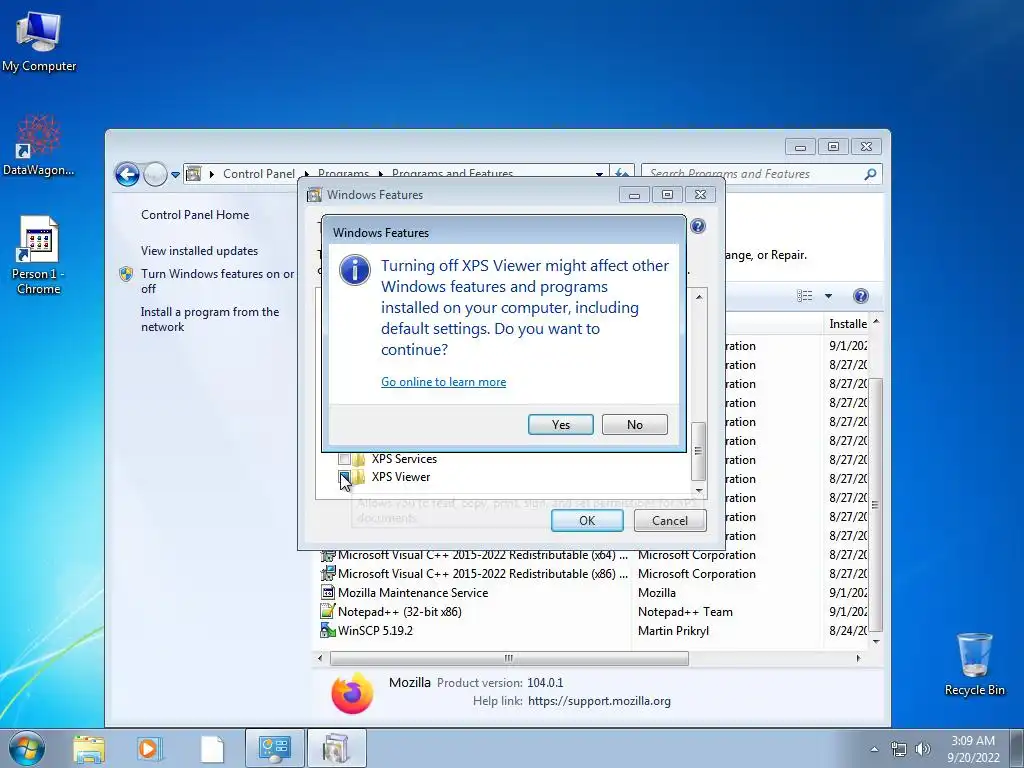The height and width of the screenshot is (768, 1024).
Task: Confirm with the Yes button
Action: 560,424
